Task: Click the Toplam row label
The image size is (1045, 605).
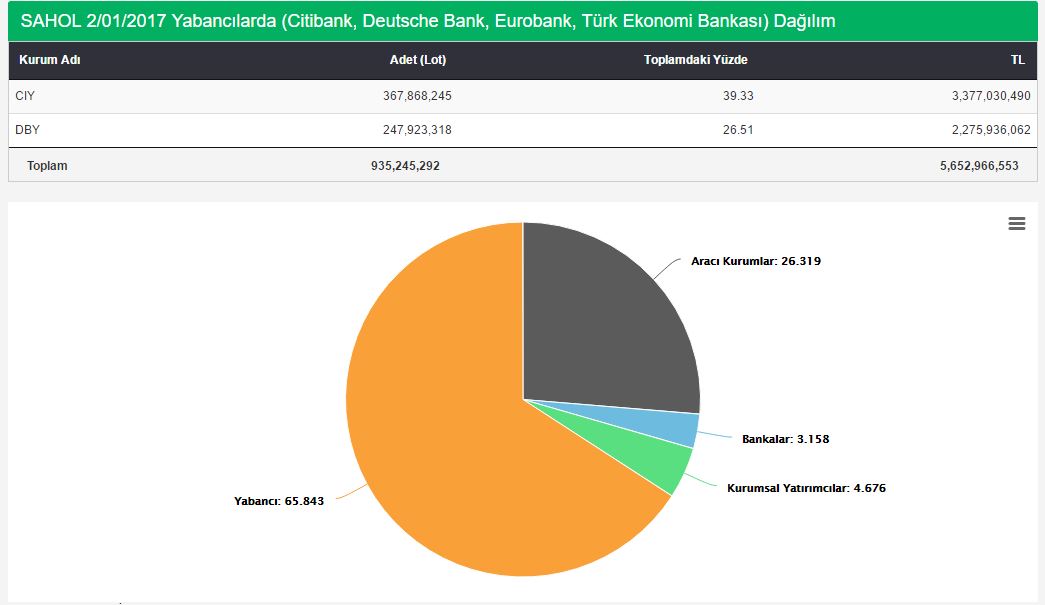Action: 47,166
